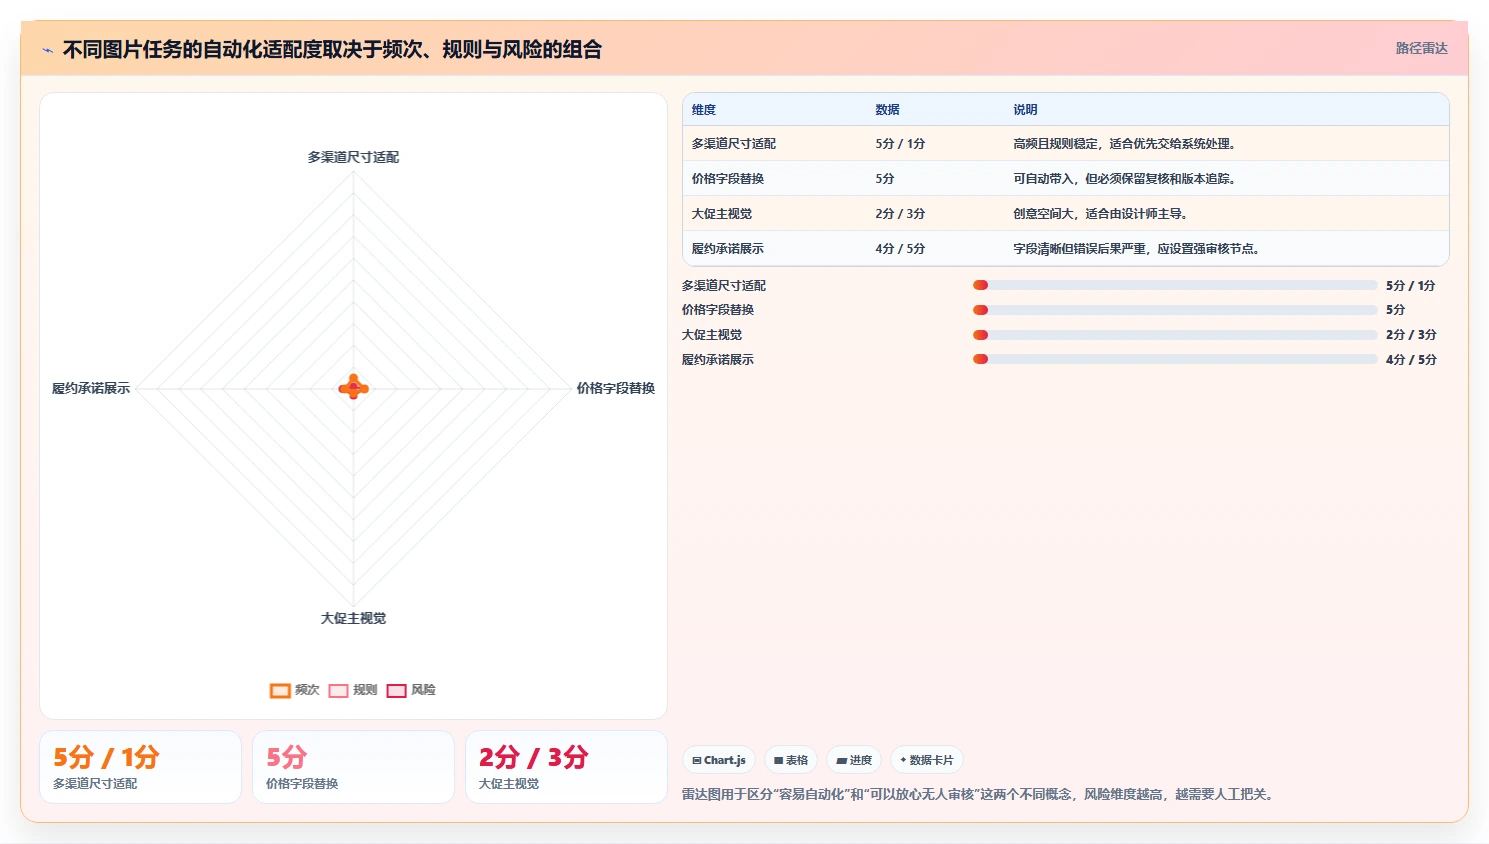Viewport: 1489px width, 844px height.
Task: Select the Chart.js tag chip
Action: tap(719, 760)
